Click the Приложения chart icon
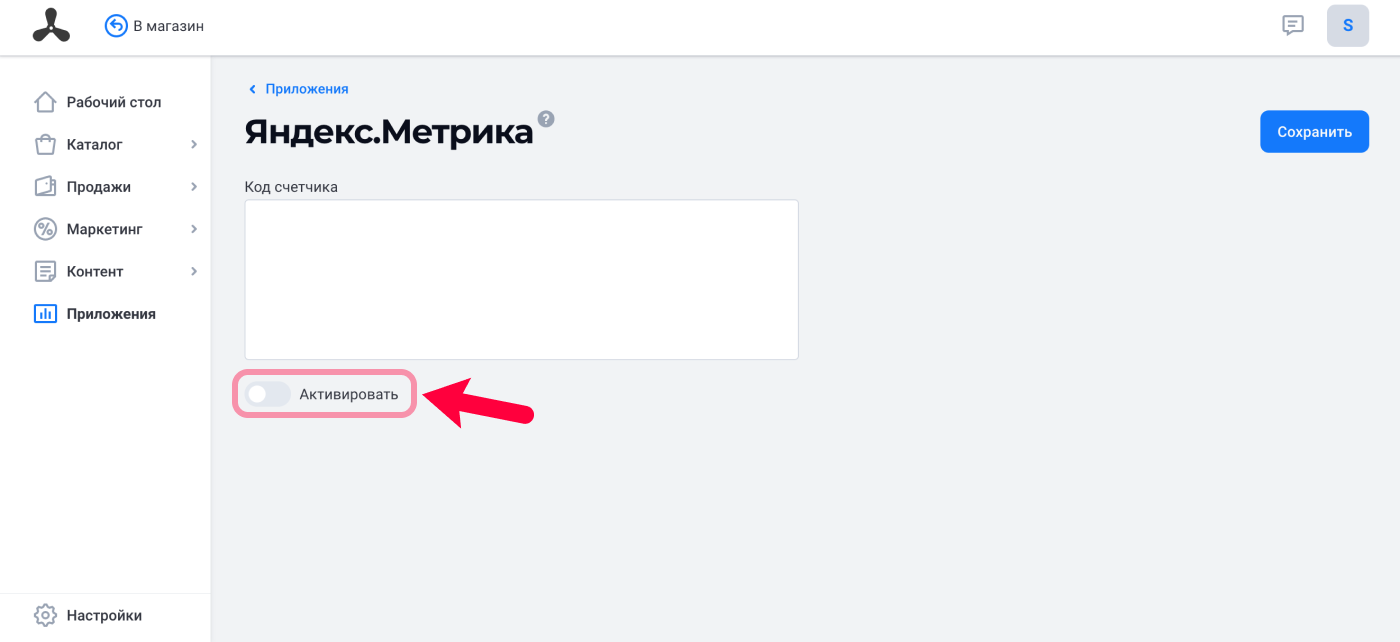The width and height of the screenshot is (1400, 642). (x=45, y=314)
